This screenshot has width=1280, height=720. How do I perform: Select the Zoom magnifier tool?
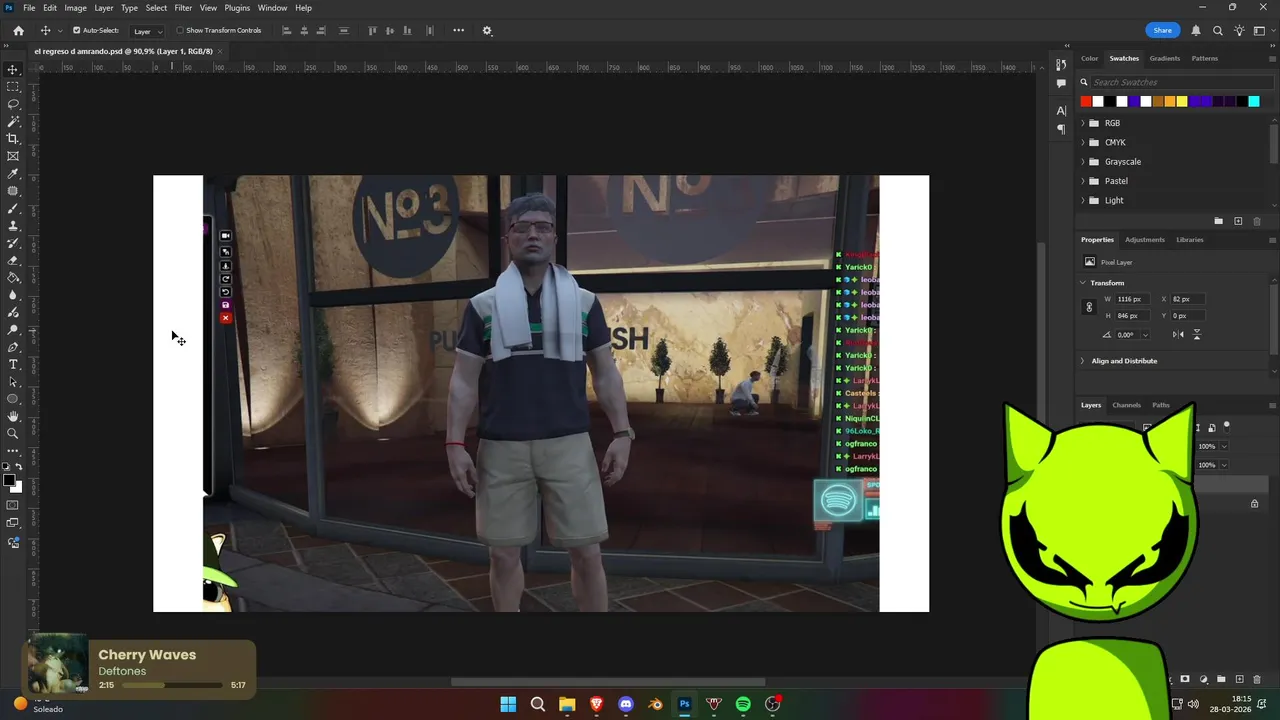pos(13,433)
